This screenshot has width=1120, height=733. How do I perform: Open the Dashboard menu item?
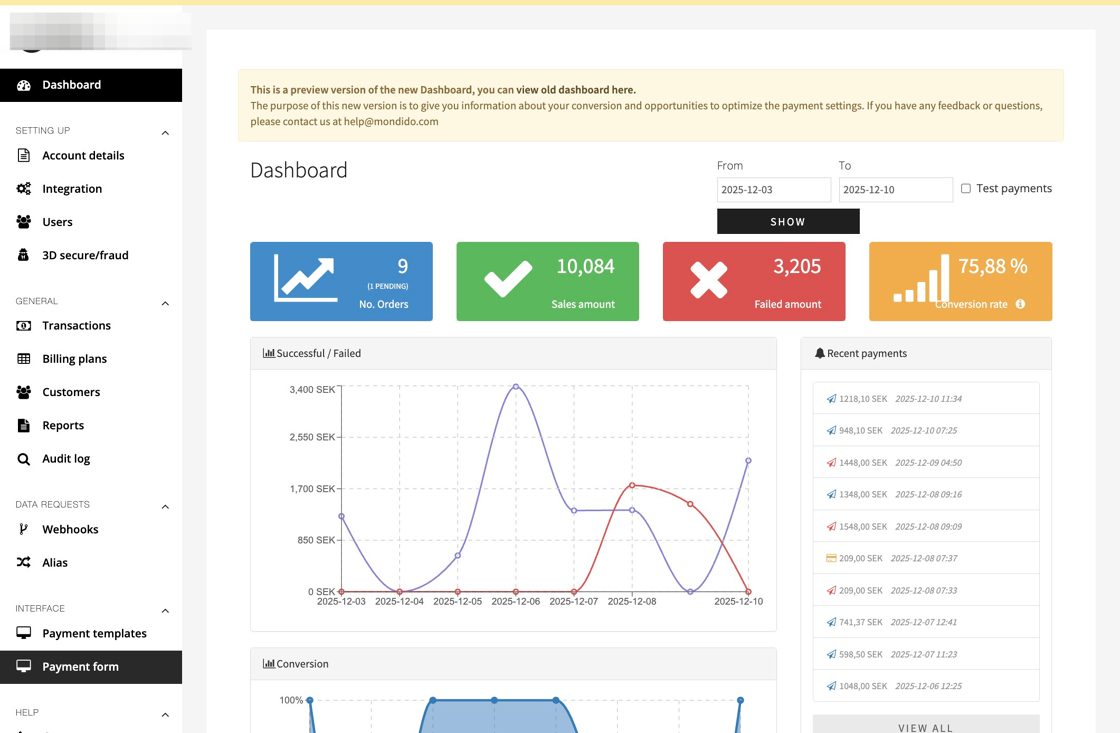pyautogui.click(x=91, y=85)
